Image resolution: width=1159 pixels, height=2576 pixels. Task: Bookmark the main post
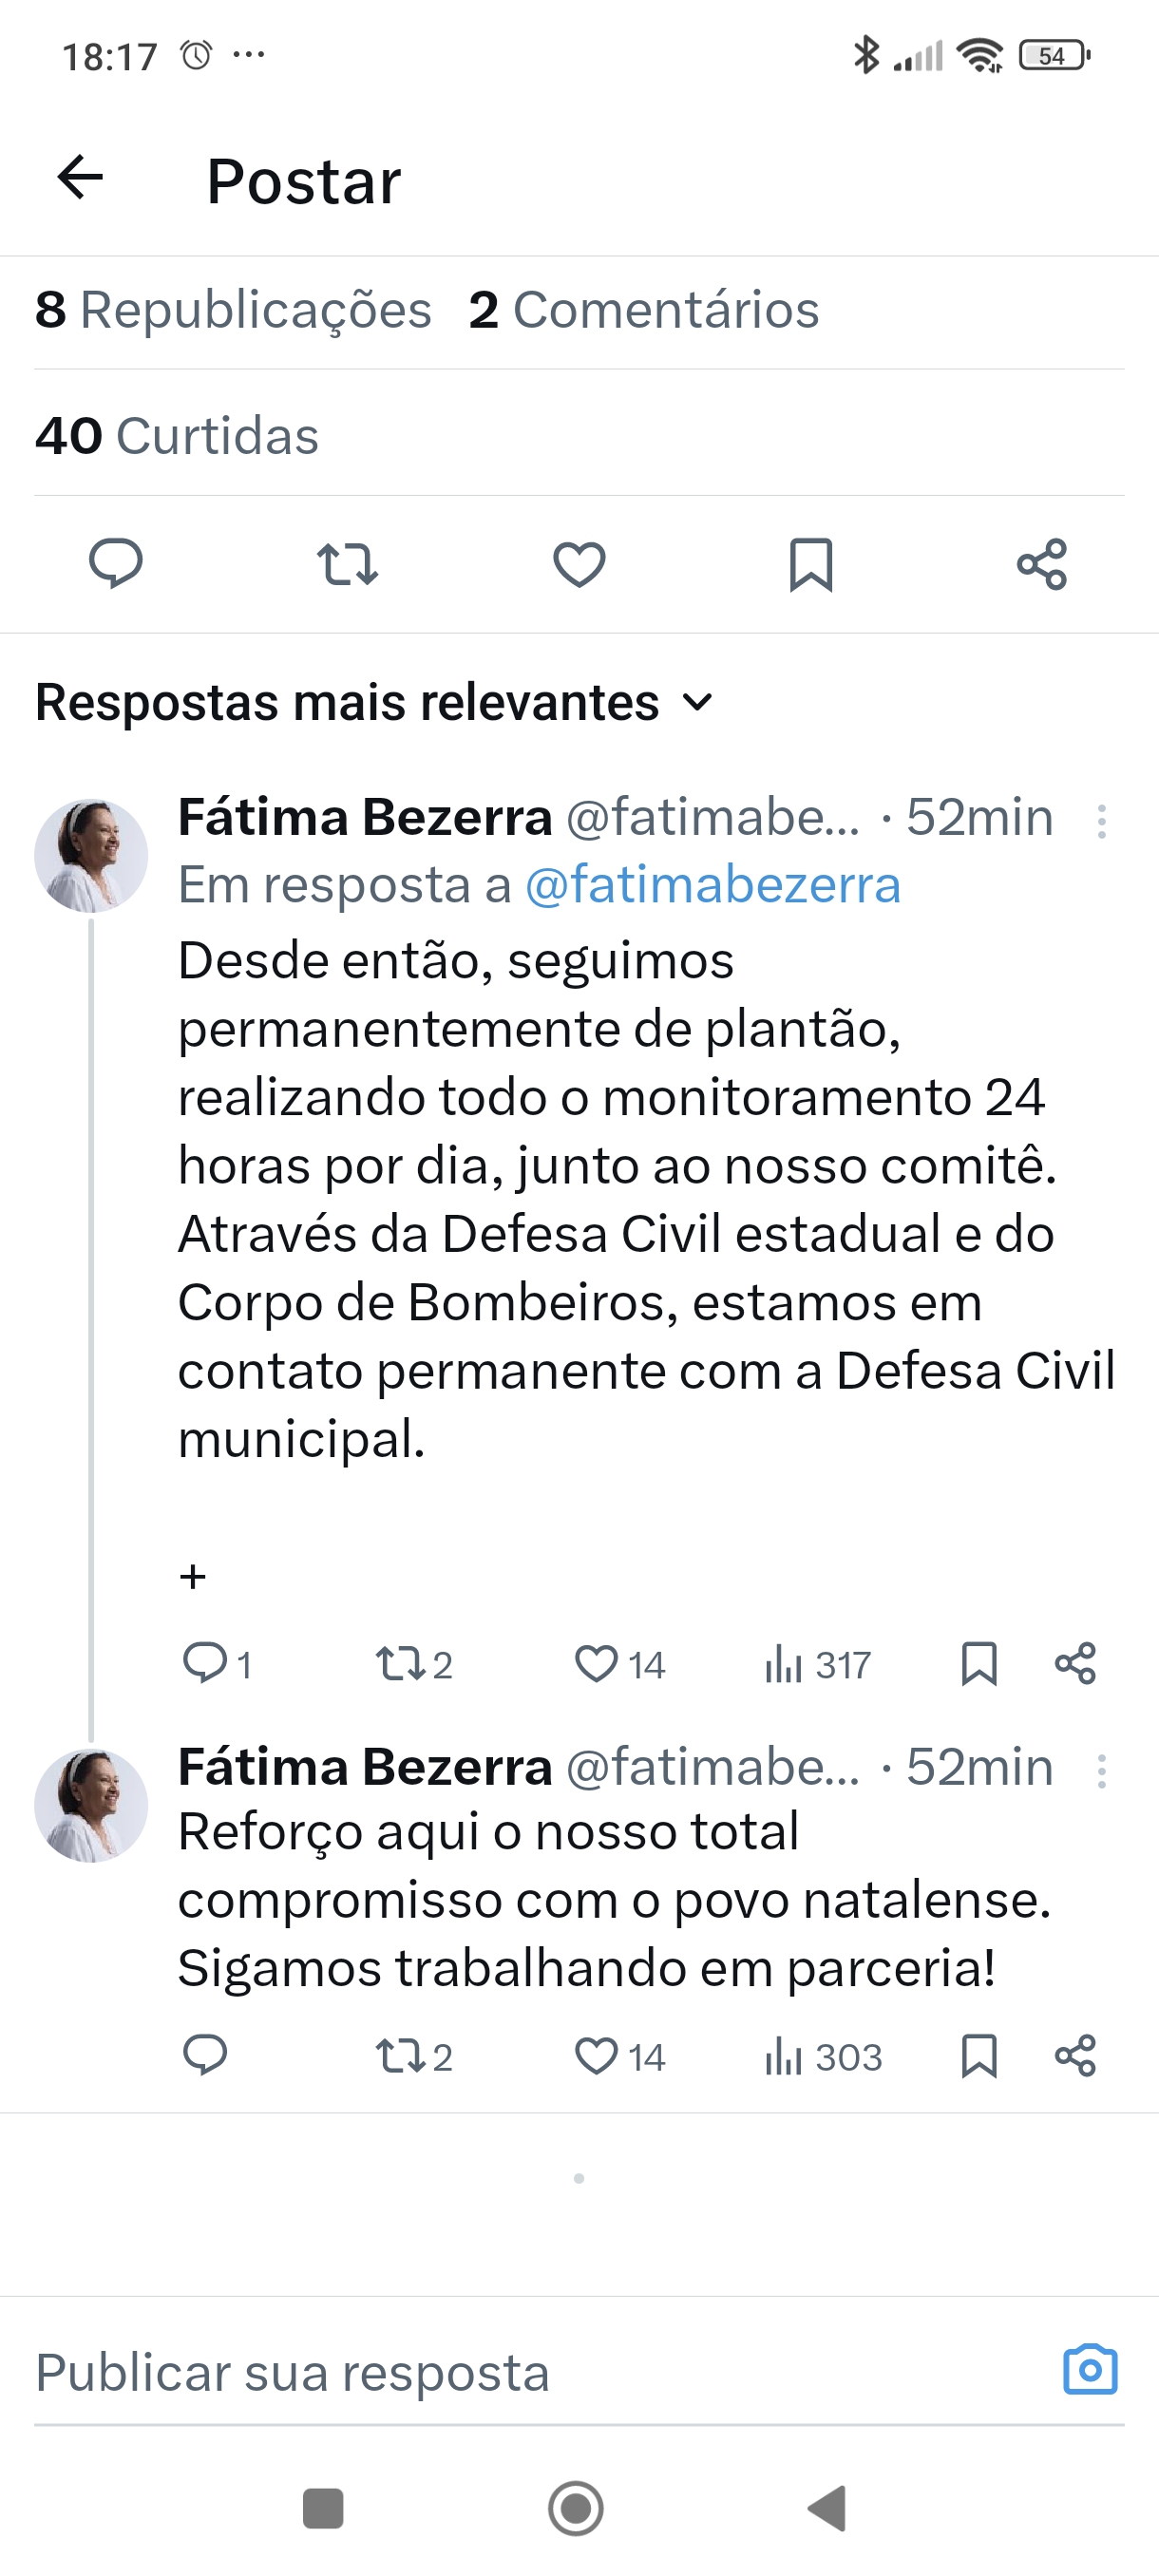click(810, 564)
